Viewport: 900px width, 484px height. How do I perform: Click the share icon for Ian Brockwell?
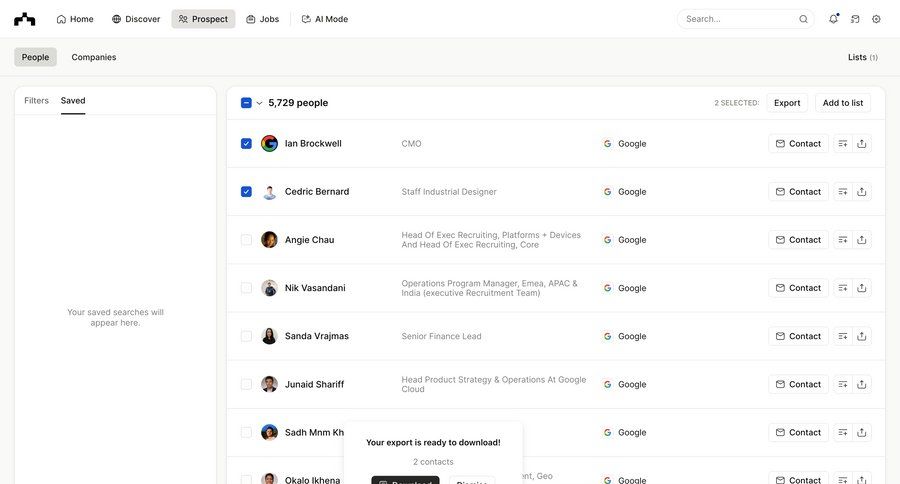[x=862, y=144]
